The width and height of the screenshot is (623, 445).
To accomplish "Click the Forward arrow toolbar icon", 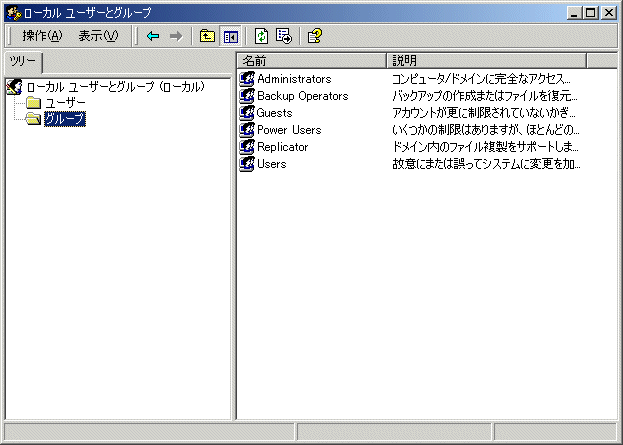I will [176, 36].
